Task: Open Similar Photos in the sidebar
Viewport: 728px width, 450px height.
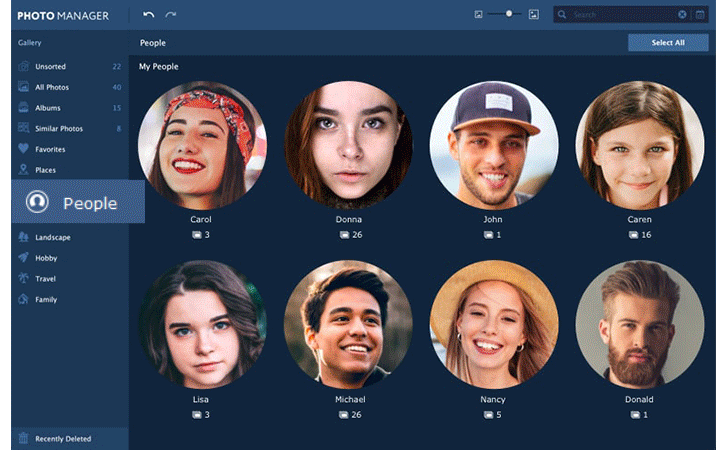Action: (x=70, y=129)
